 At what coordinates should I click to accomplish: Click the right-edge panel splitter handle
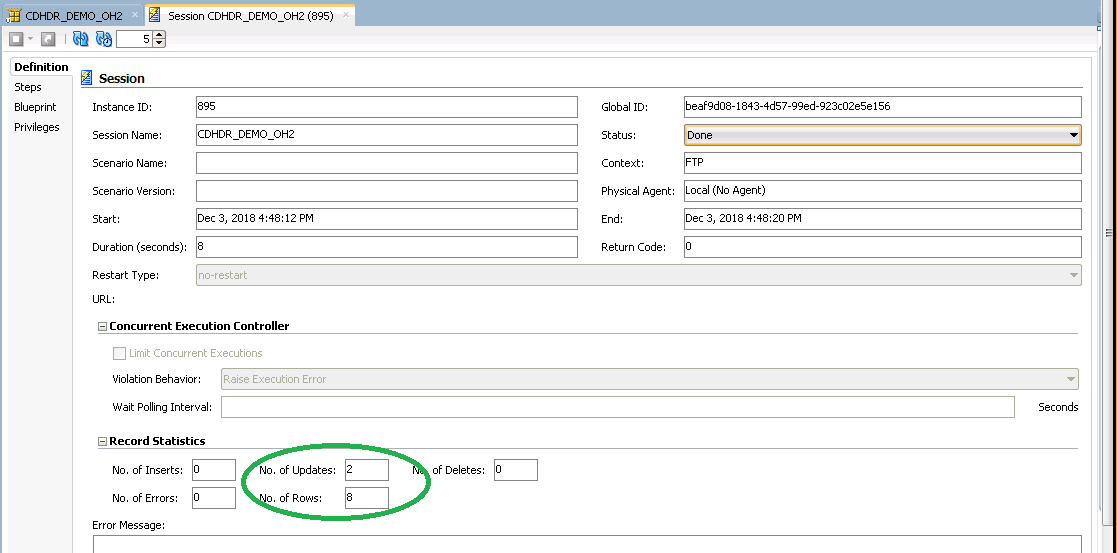pyautogui.click(x=1109, y=232)
